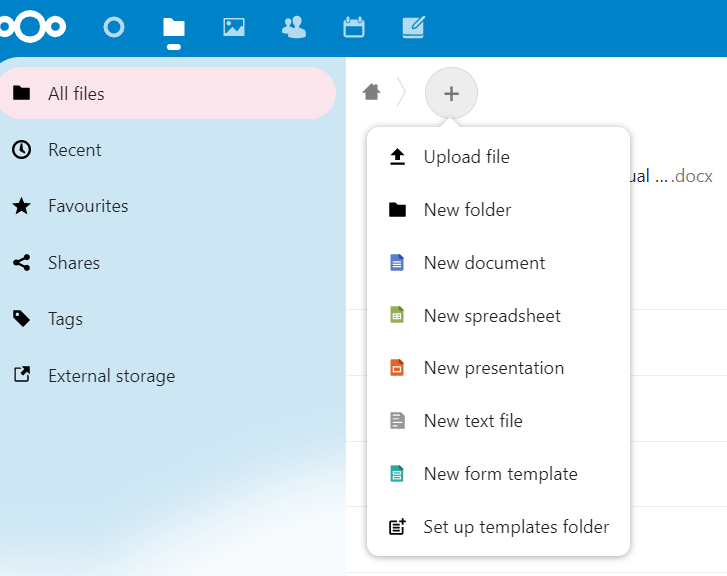Show Favourites in sidebar
The width and height of the screenshot is (727, 576).
point(168,206)
